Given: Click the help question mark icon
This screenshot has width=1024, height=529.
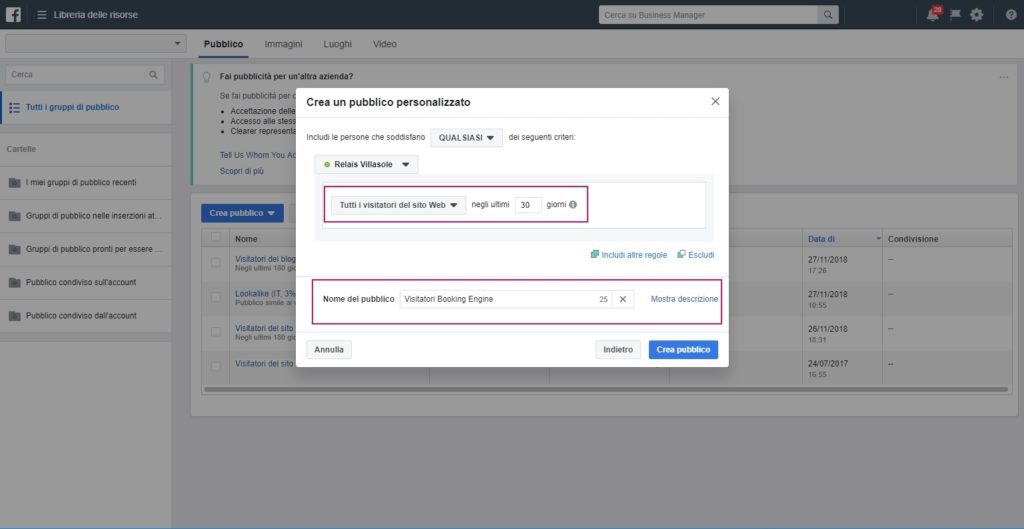Looking at the screenshot, I should 1010,15.
